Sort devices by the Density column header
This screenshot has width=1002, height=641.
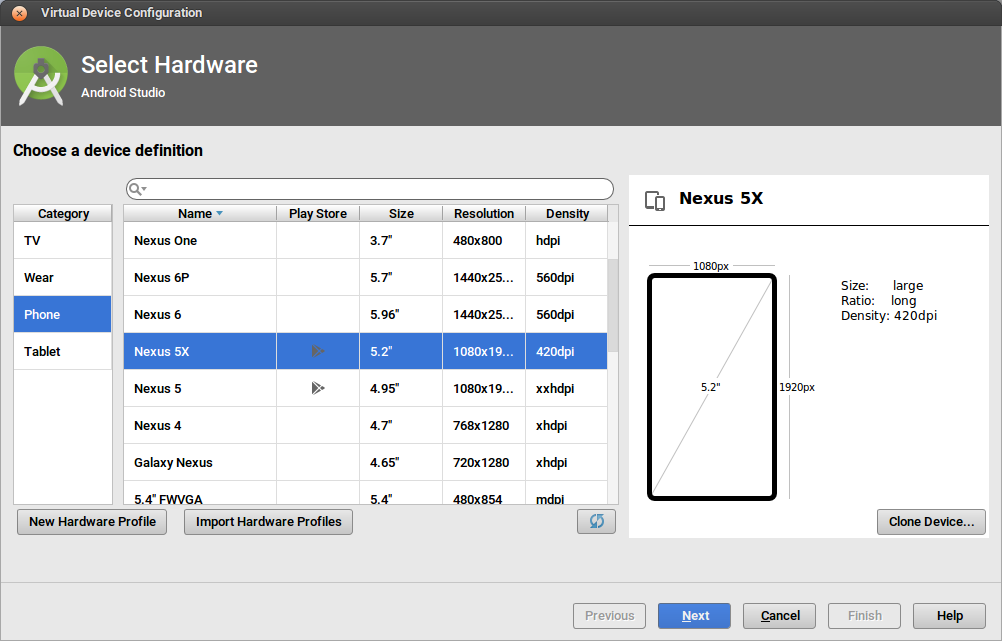(567, 213)
